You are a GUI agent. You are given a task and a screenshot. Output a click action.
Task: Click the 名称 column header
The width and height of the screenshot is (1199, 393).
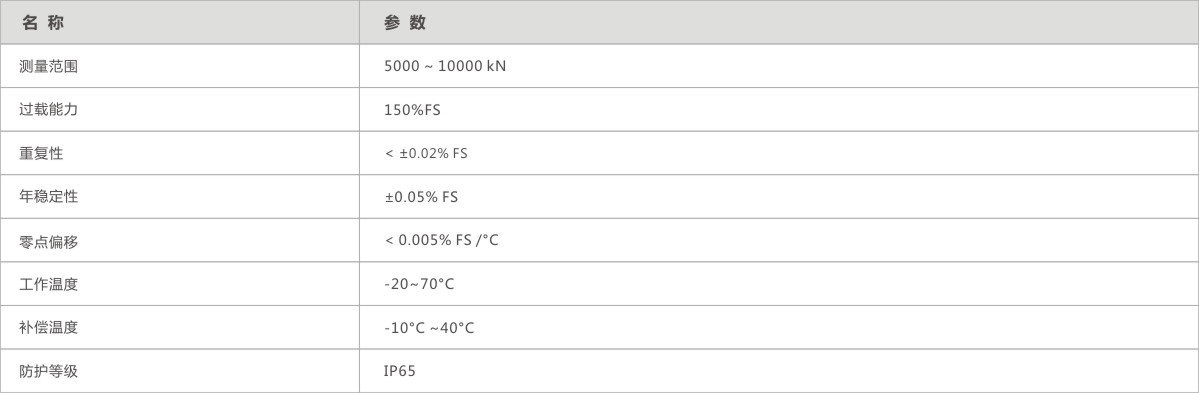click(x=44, y=23)
